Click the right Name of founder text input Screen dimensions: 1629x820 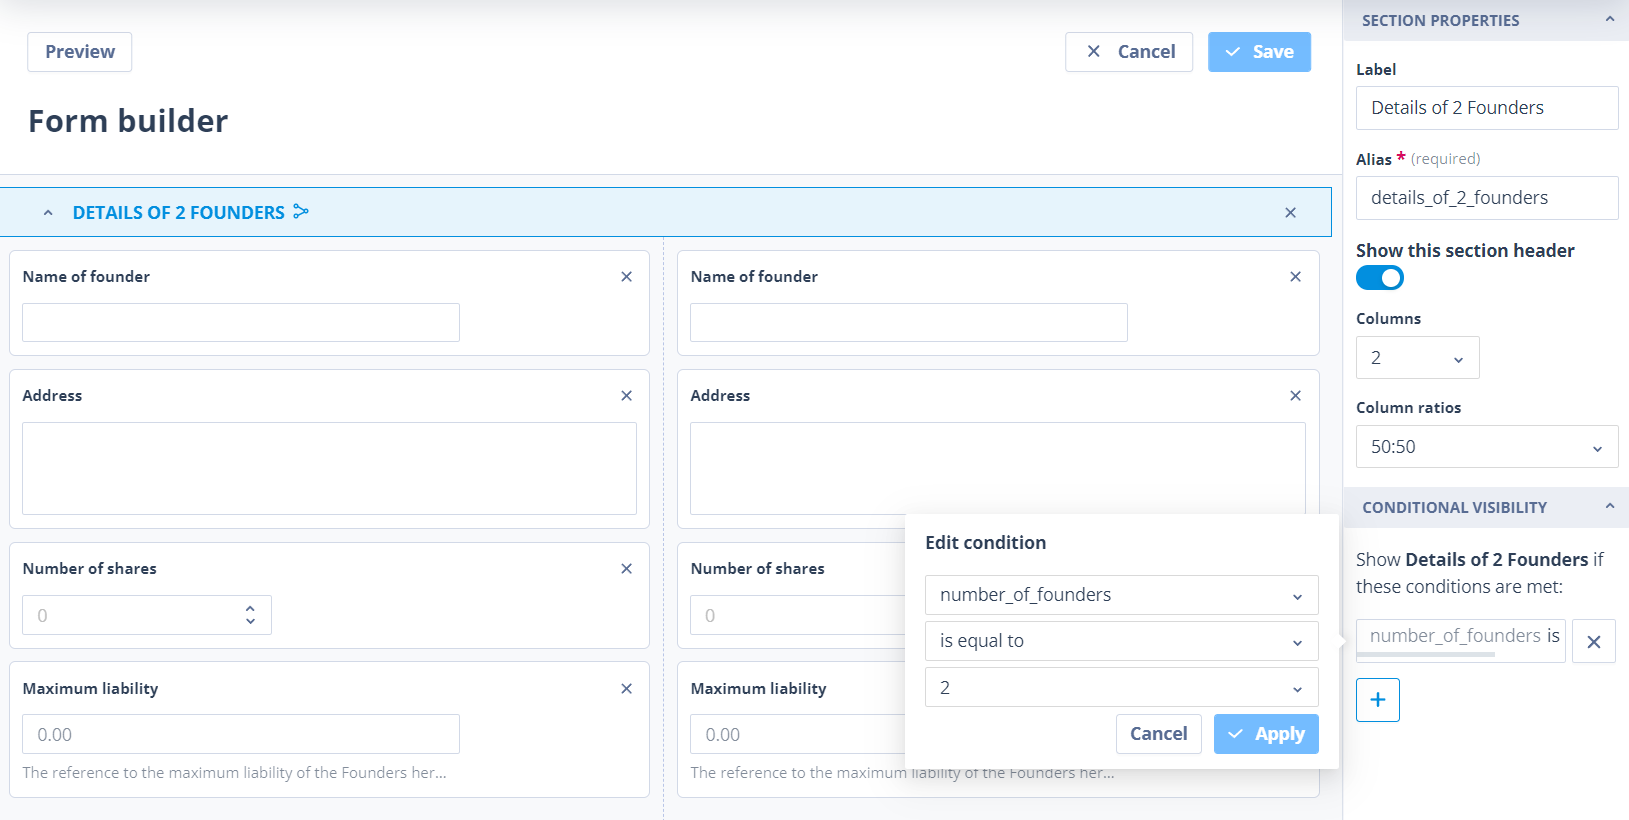[x=909, y=323]
